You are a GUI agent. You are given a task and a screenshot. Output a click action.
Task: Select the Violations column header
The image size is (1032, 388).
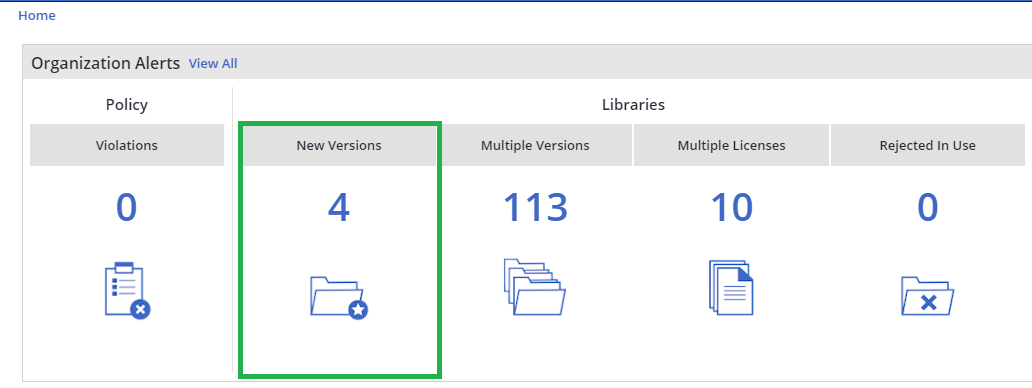(127, 145)
